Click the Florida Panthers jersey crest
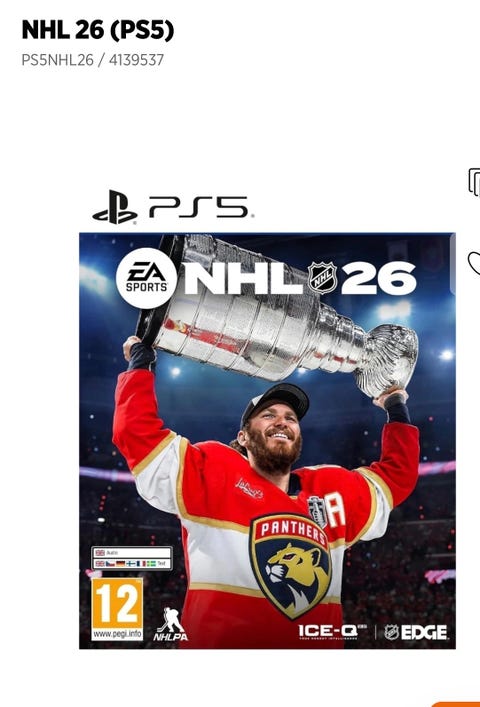This screenshot has height=707, width=480. 291,566
